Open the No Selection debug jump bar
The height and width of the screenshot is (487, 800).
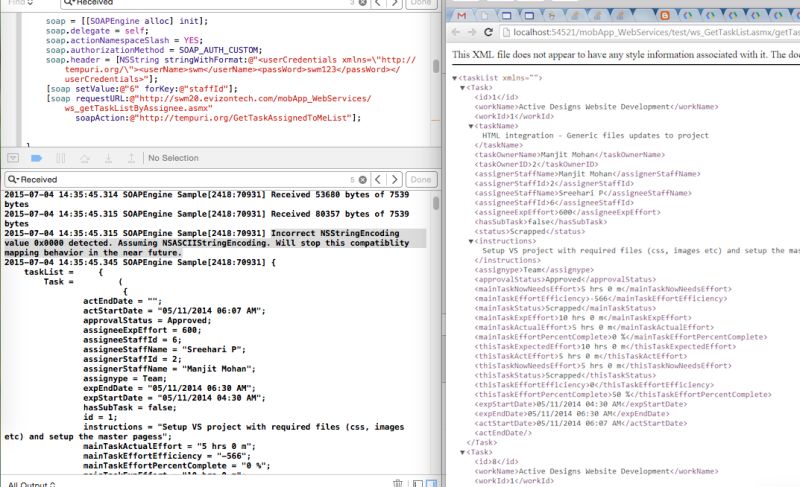(173, 158)
